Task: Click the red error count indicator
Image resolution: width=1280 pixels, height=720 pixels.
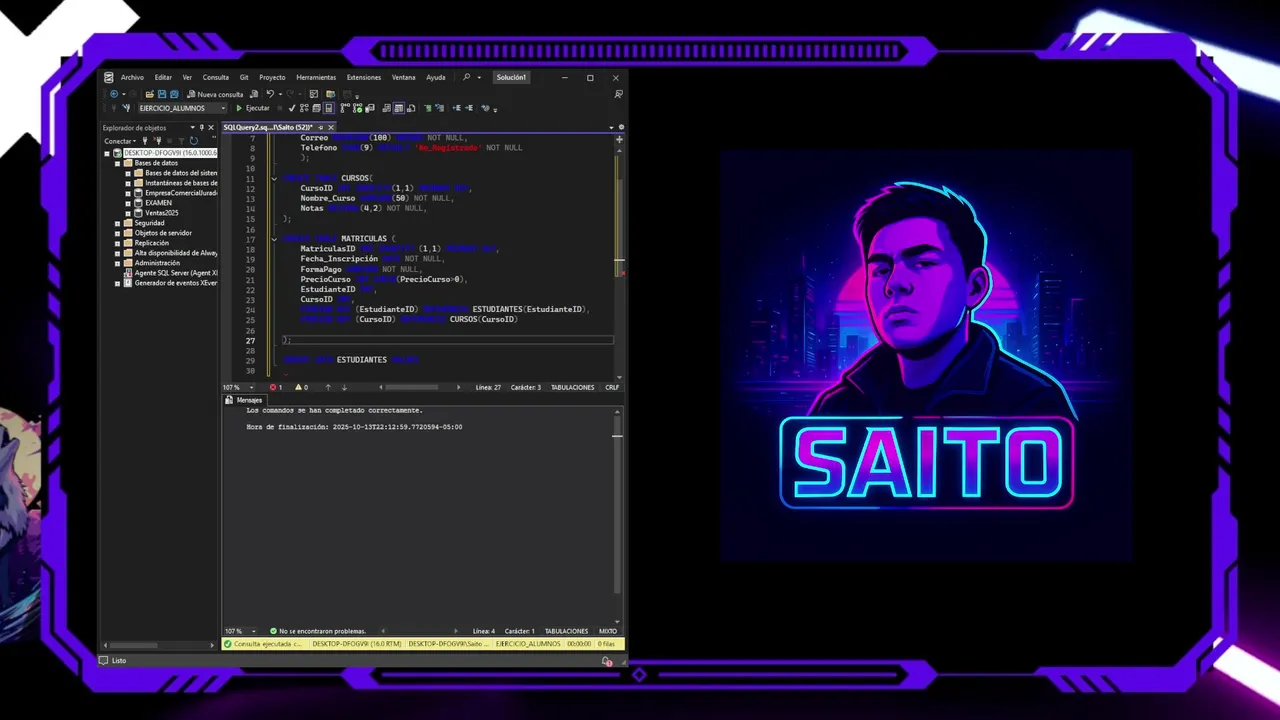Action: tap(276, 387)
